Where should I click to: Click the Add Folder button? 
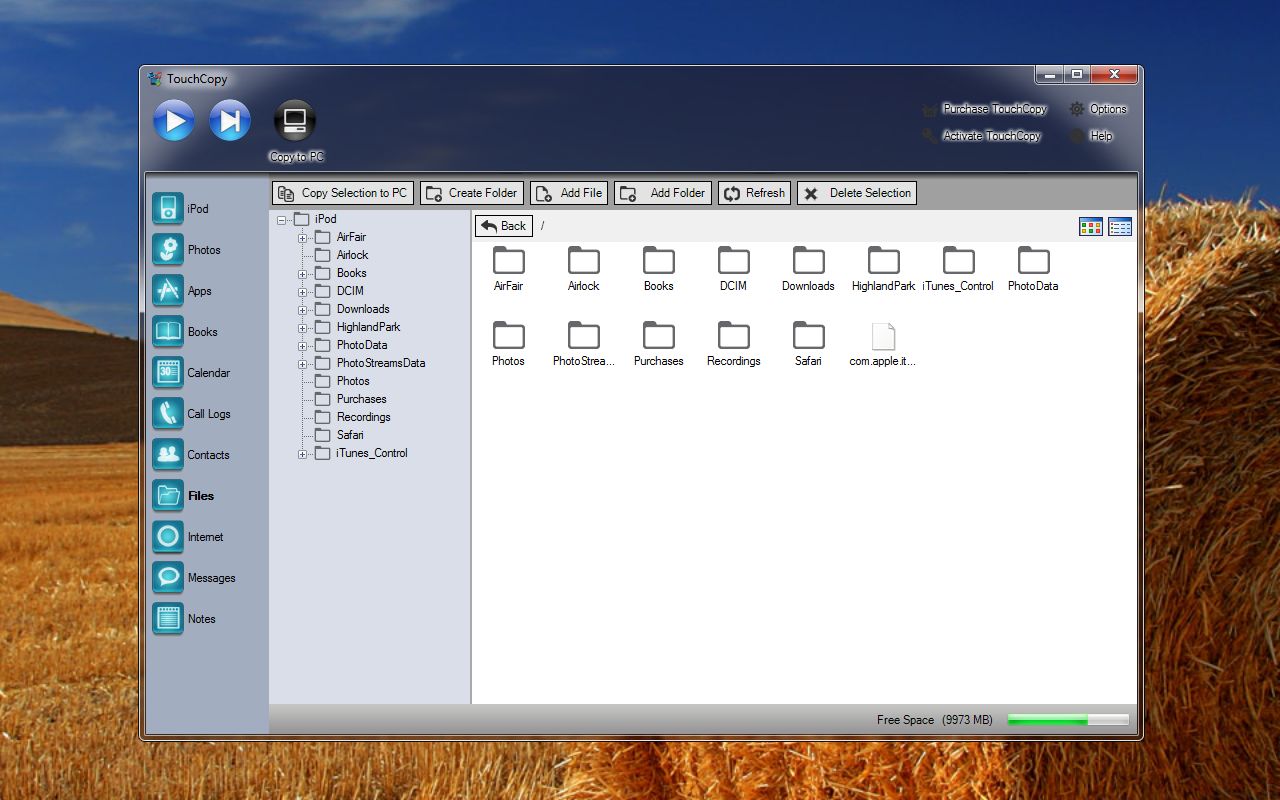coord(663,193)
